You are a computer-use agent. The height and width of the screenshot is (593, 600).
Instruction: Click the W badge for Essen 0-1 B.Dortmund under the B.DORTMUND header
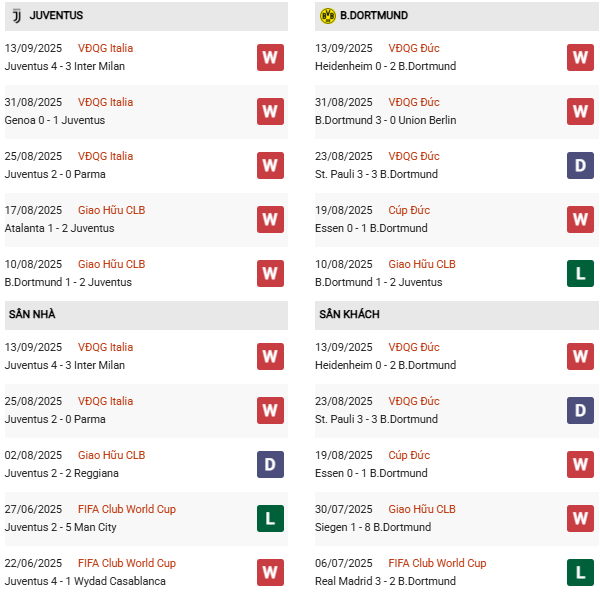580,219
